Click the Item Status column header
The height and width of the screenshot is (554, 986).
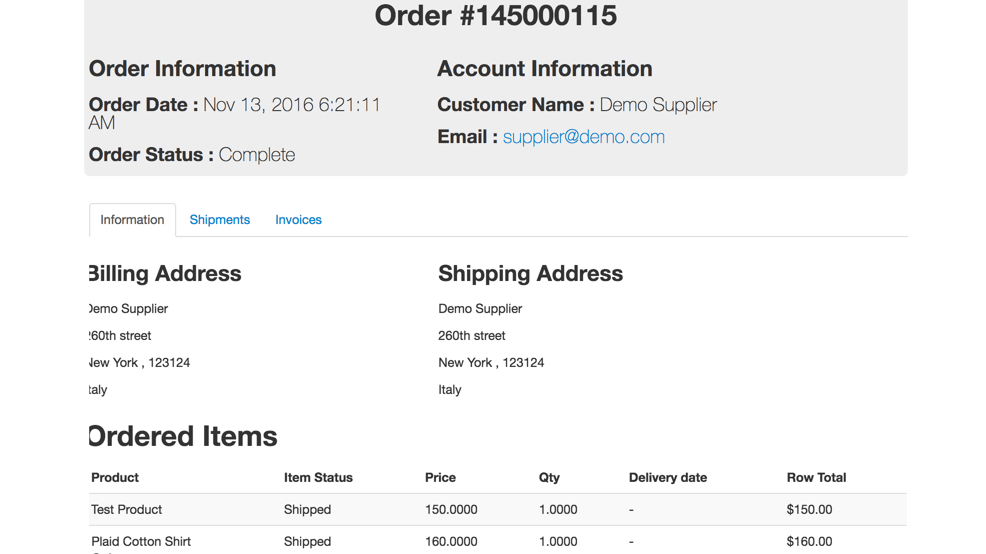point(318,478)
